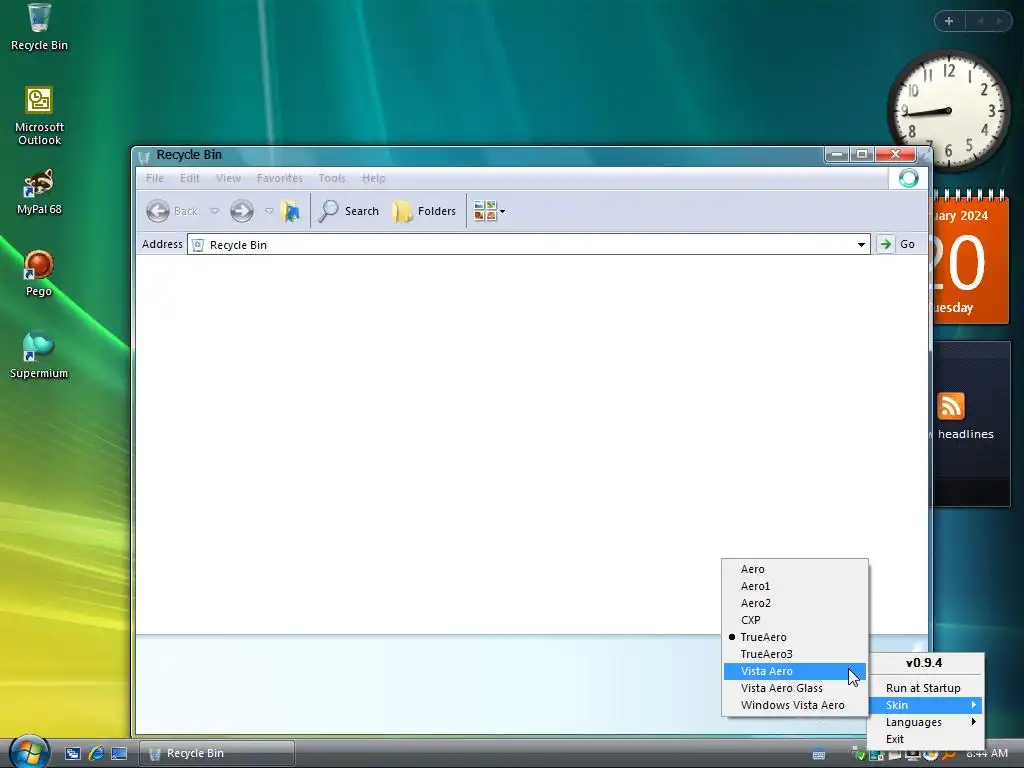Viewport: 1024px width, 768px height.
Task: Click the analog clock gadget
Action: [949, 111]
